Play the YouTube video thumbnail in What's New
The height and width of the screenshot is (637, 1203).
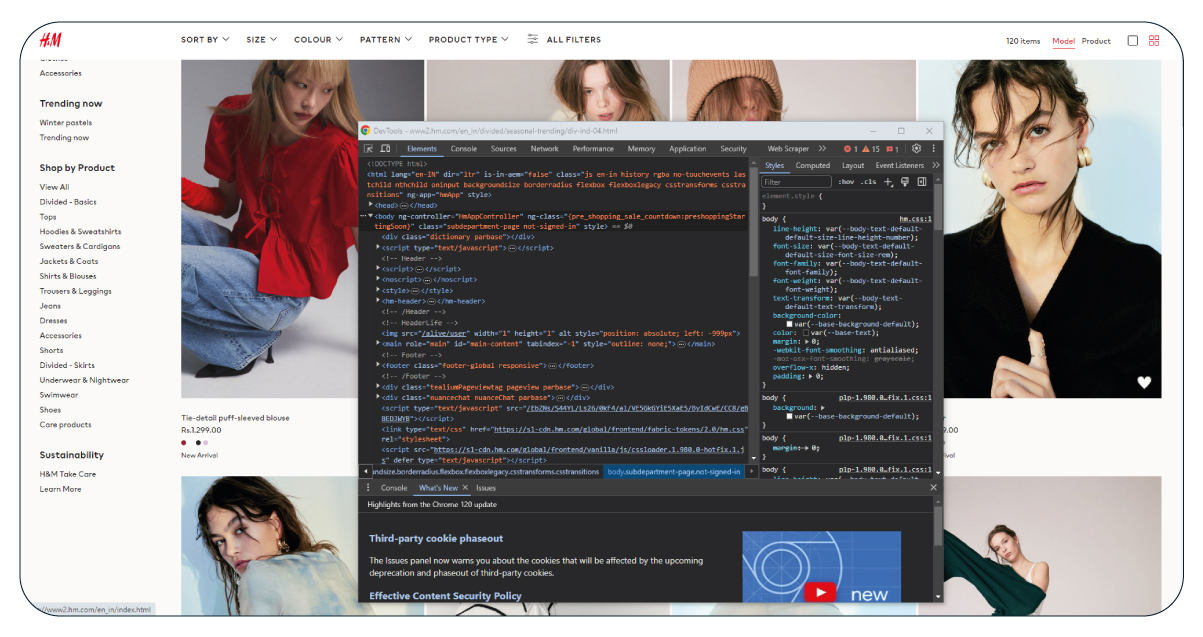tap(821, 592)
